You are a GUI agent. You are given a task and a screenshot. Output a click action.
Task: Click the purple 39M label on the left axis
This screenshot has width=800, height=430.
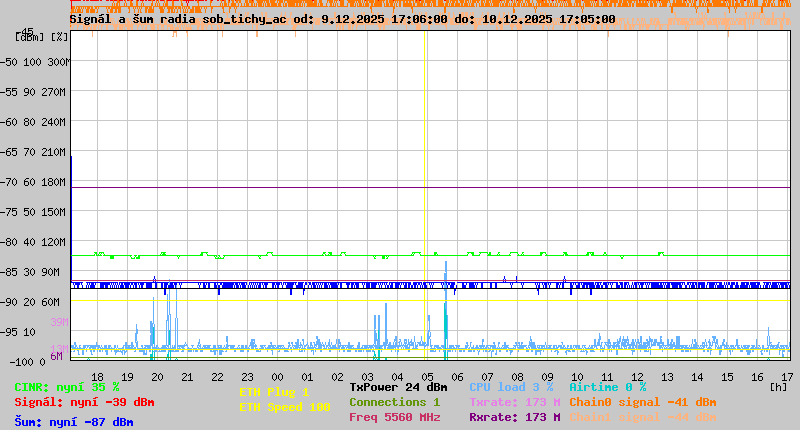pyautogui.click(x=58, y=322)
